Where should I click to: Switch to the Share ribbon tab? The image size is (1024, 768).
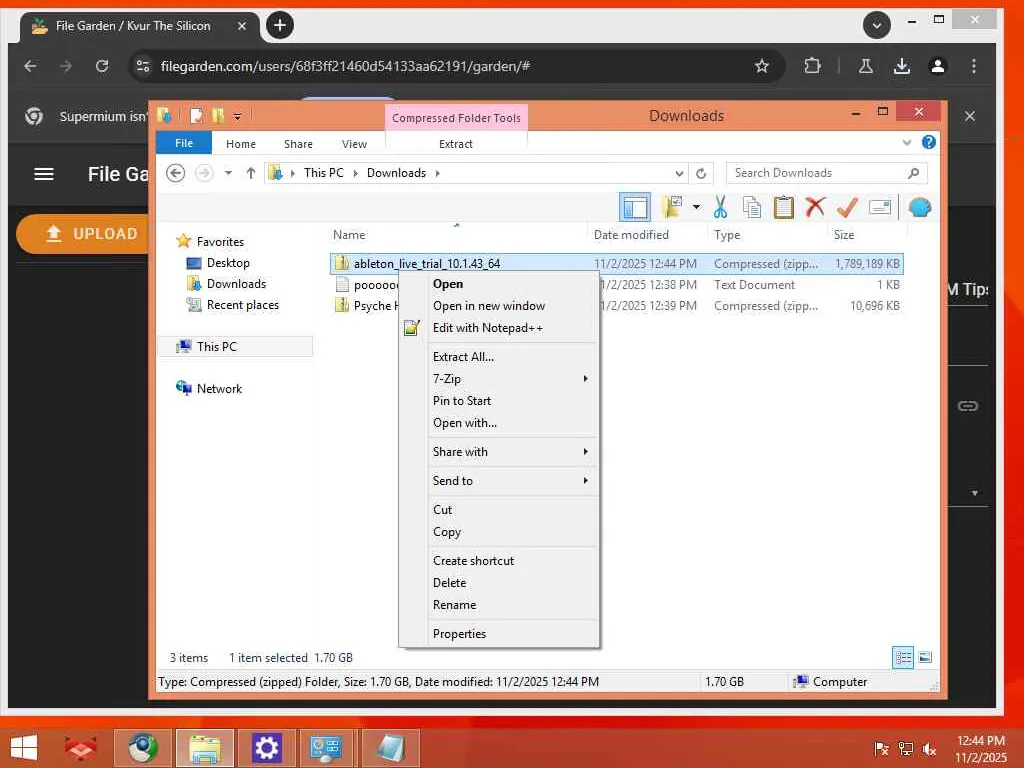tap(298, 144)
